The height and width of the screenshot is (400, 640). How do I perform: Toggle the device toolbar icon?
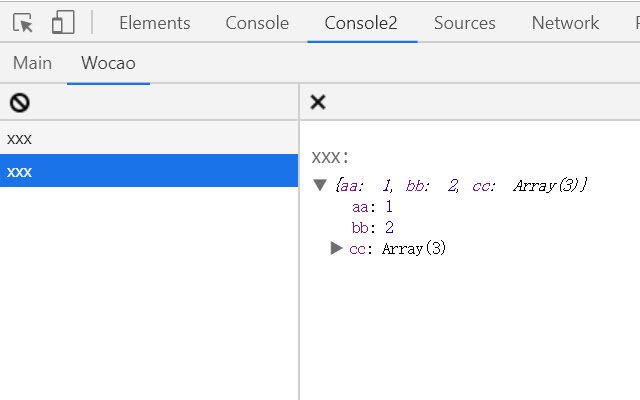pyautogui.click(x=63, y=22)
